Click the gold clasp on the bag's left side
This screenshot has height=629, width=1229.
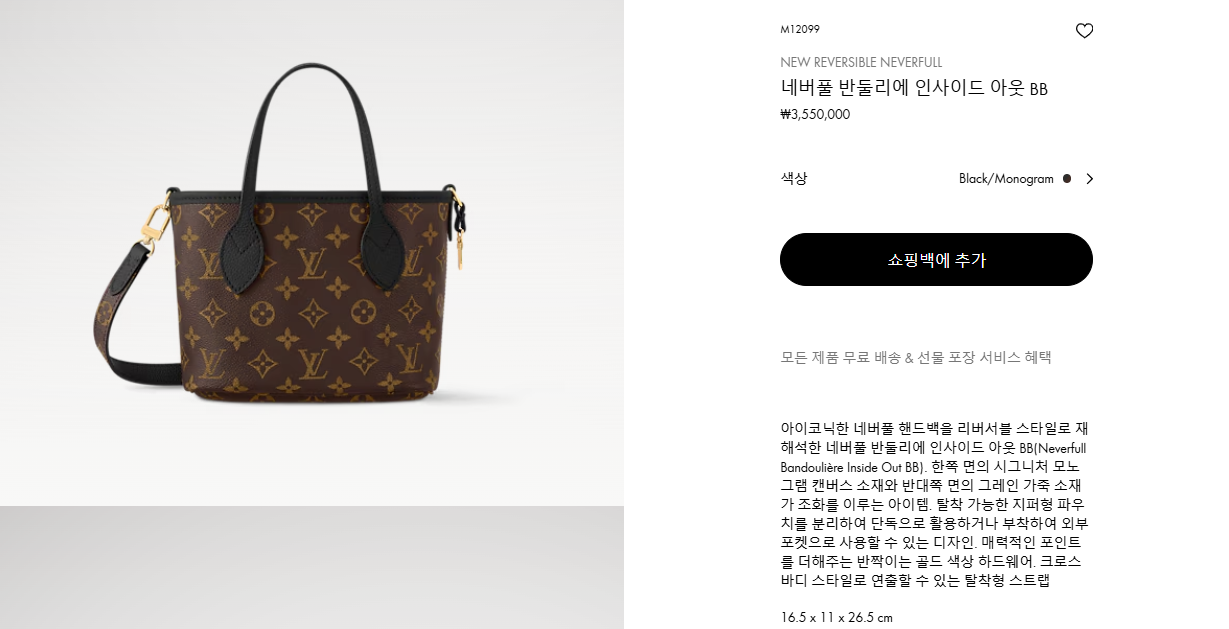154,222
